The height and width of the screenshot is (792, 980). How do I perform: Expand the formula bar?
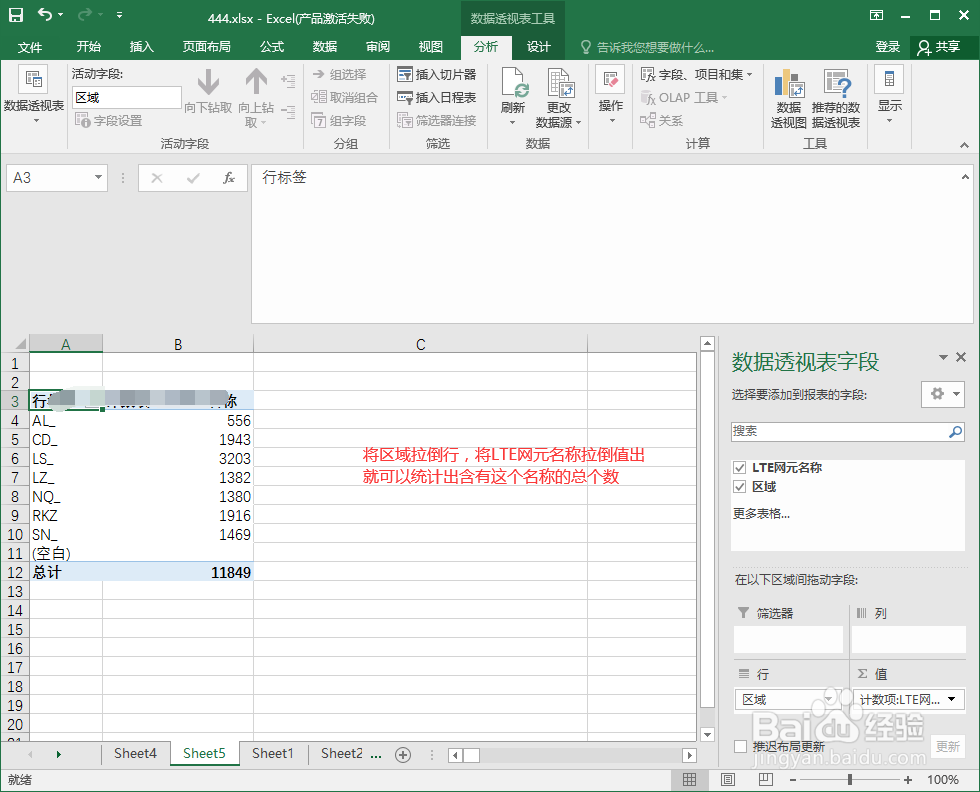pos(966,178)
